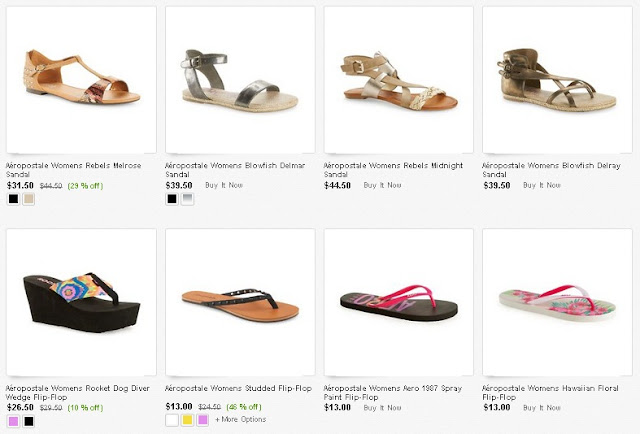The height and width of the screenshot is (434, 640).
Task: Click Buy It Now for Rebels Midnight Sandal
Action: [x=383, y=185]
